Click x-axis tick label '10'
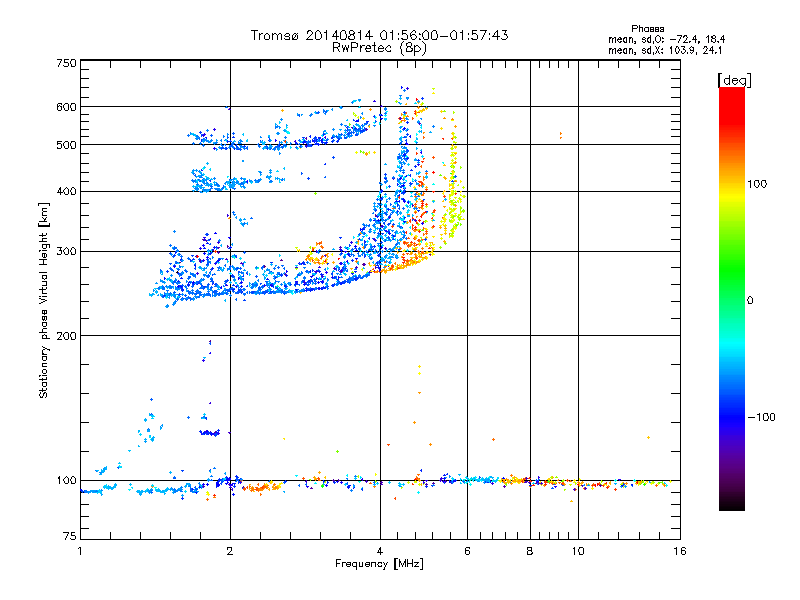Image resolution: width=800 pixels, height=600 pixels. (x=578, y=551)
